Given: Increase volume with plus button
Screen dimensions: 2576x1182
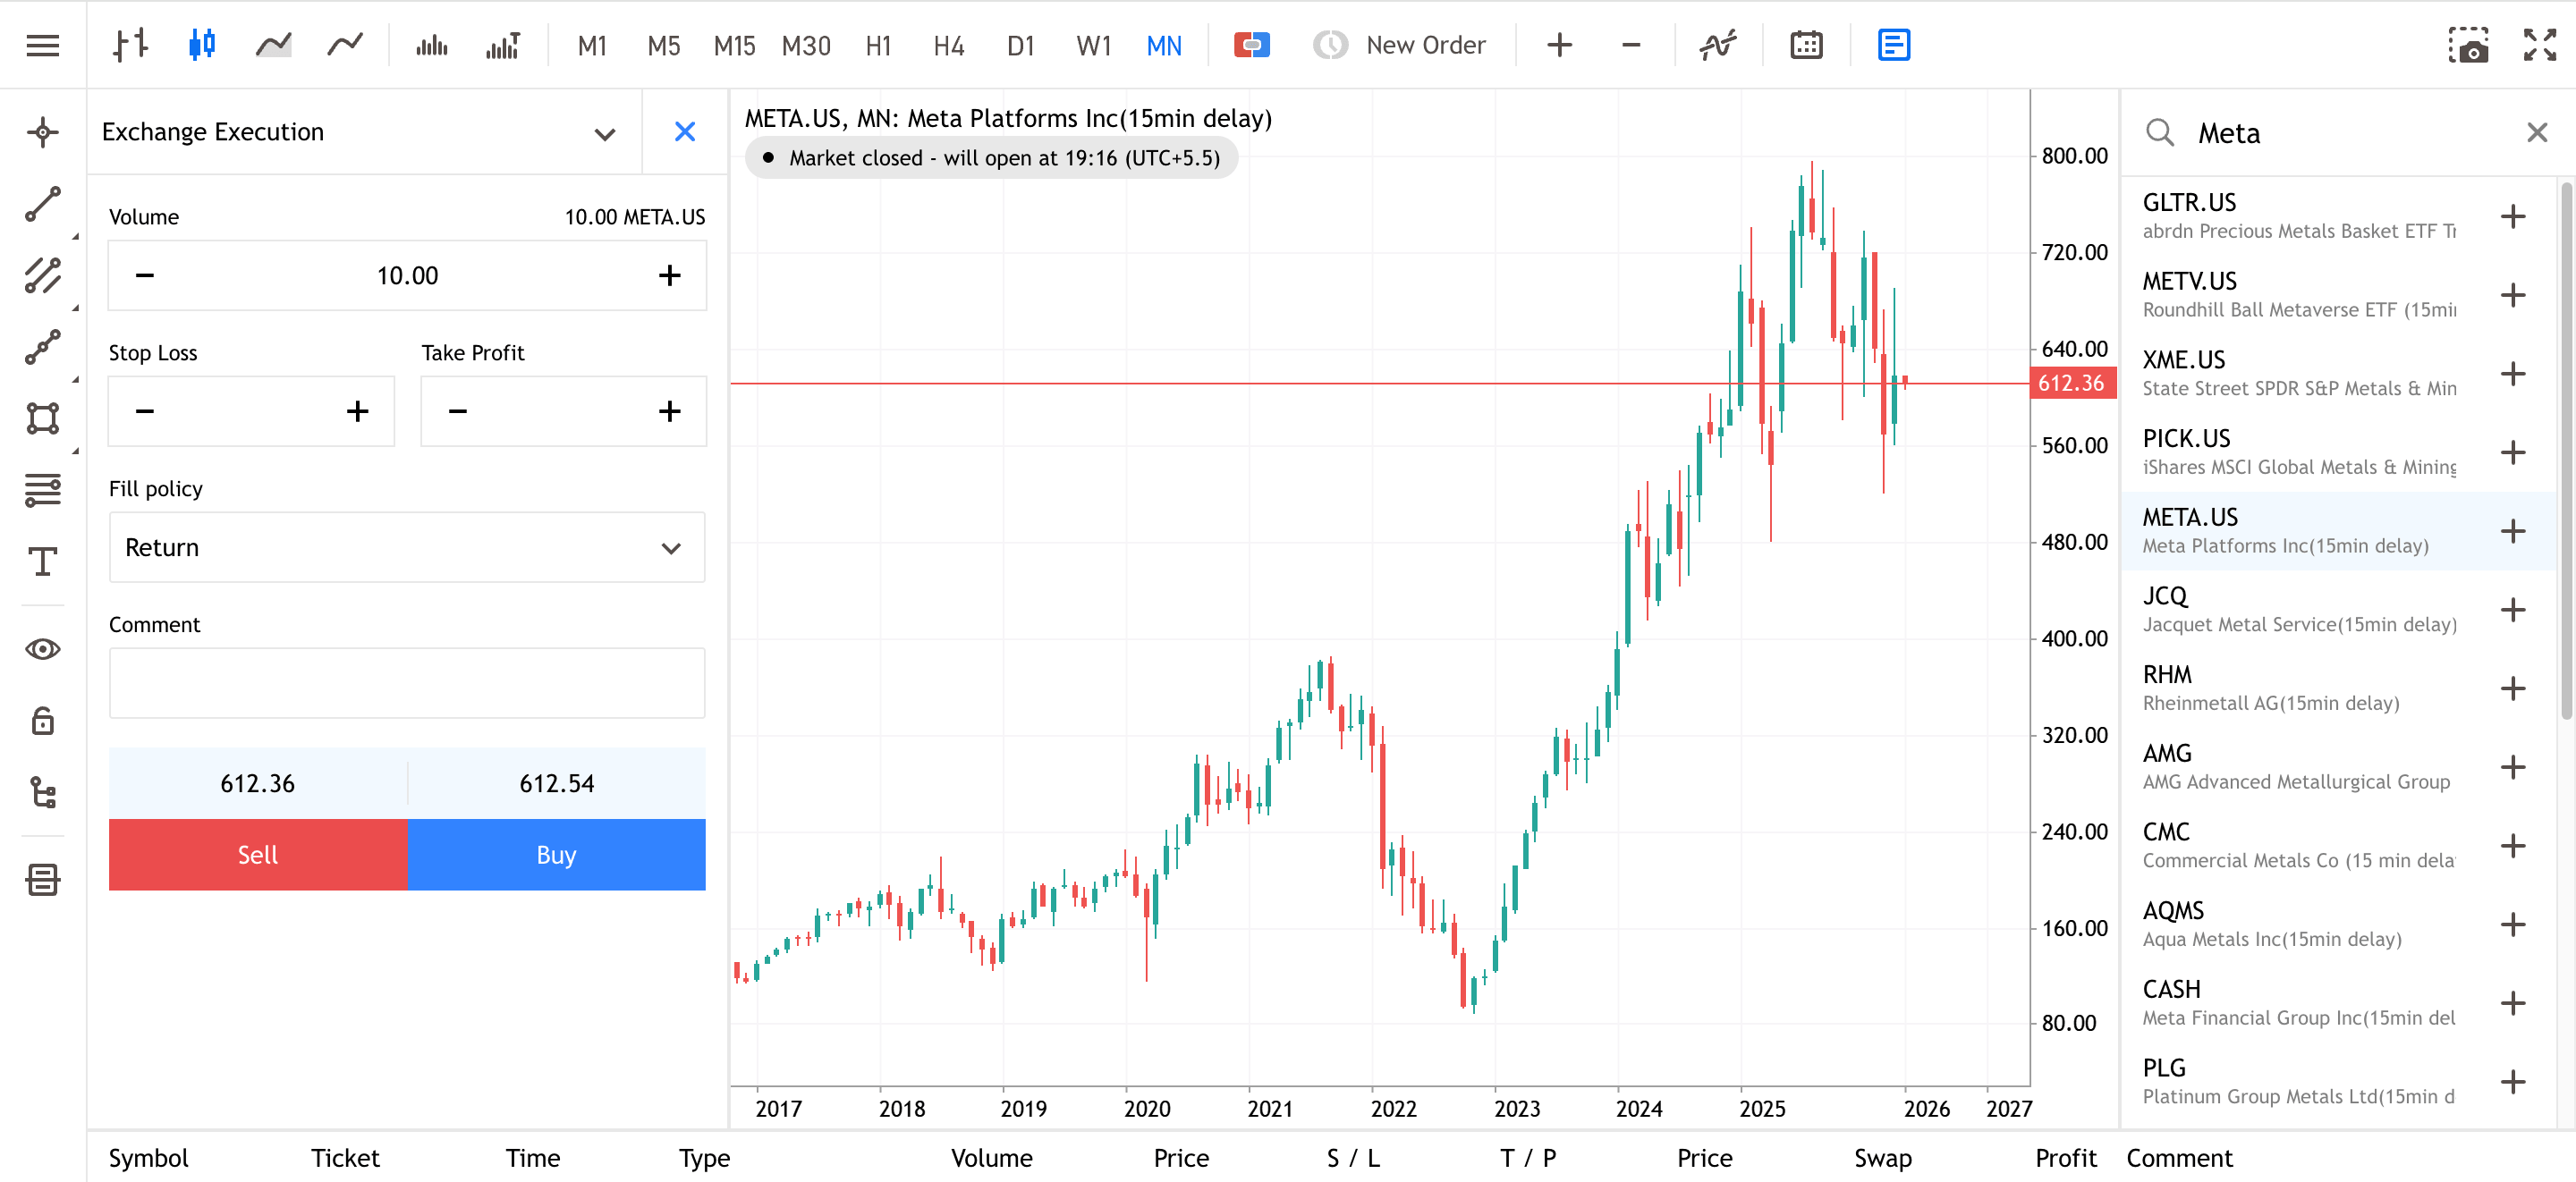Looking at the screenshot, I should pos(670,275).
